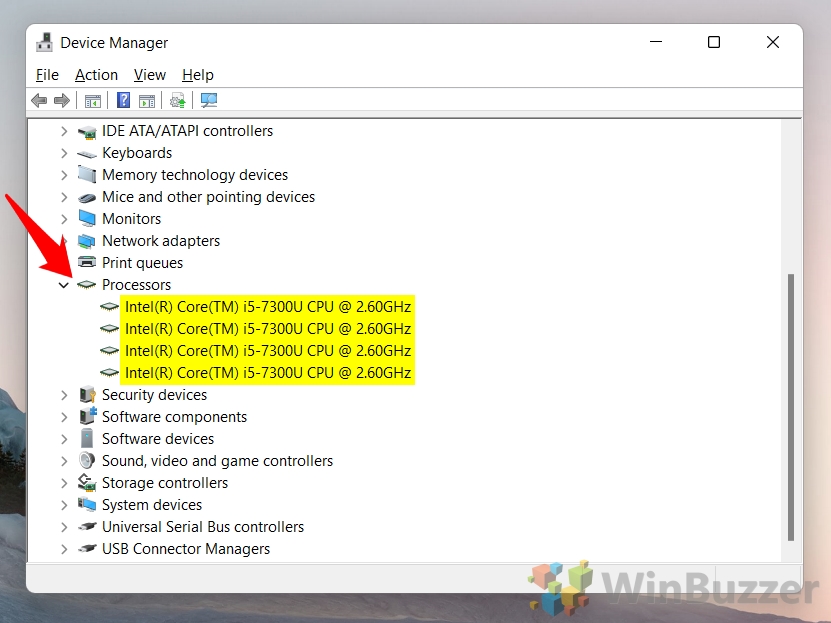The width and height of the screenshot is (831, 623).
Task: Click the Software devices icon
Action: [87, 439]
